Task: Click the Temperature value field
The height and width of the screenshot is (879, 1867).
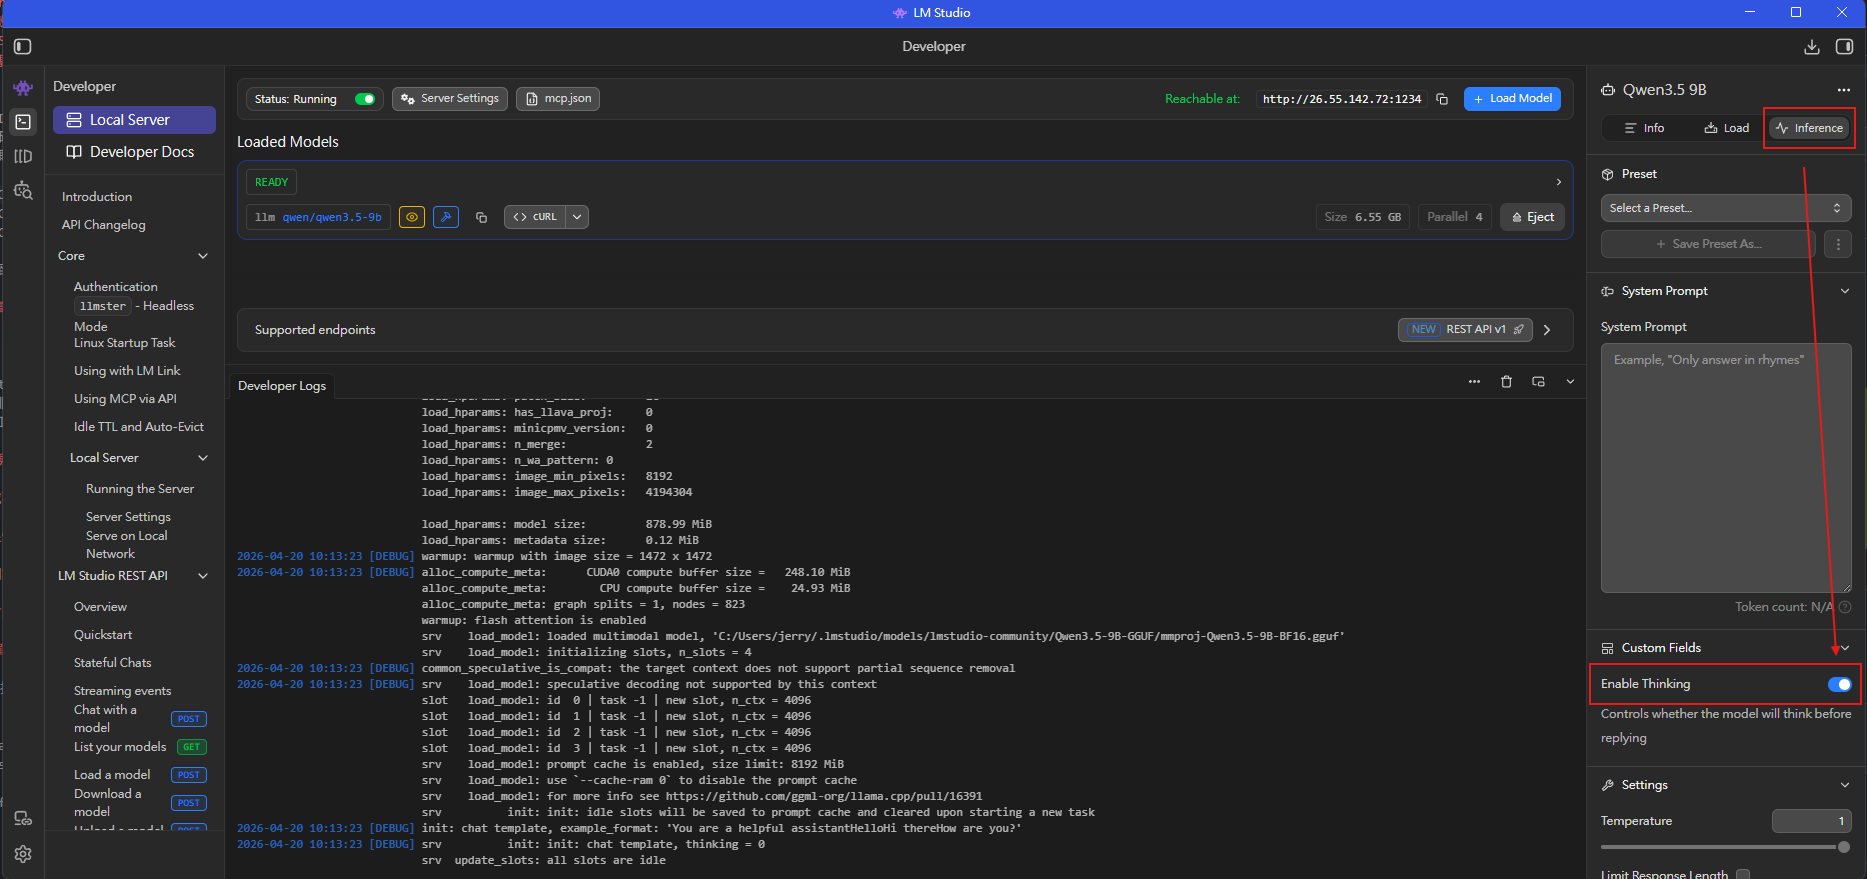Action: click(1811, 821)
